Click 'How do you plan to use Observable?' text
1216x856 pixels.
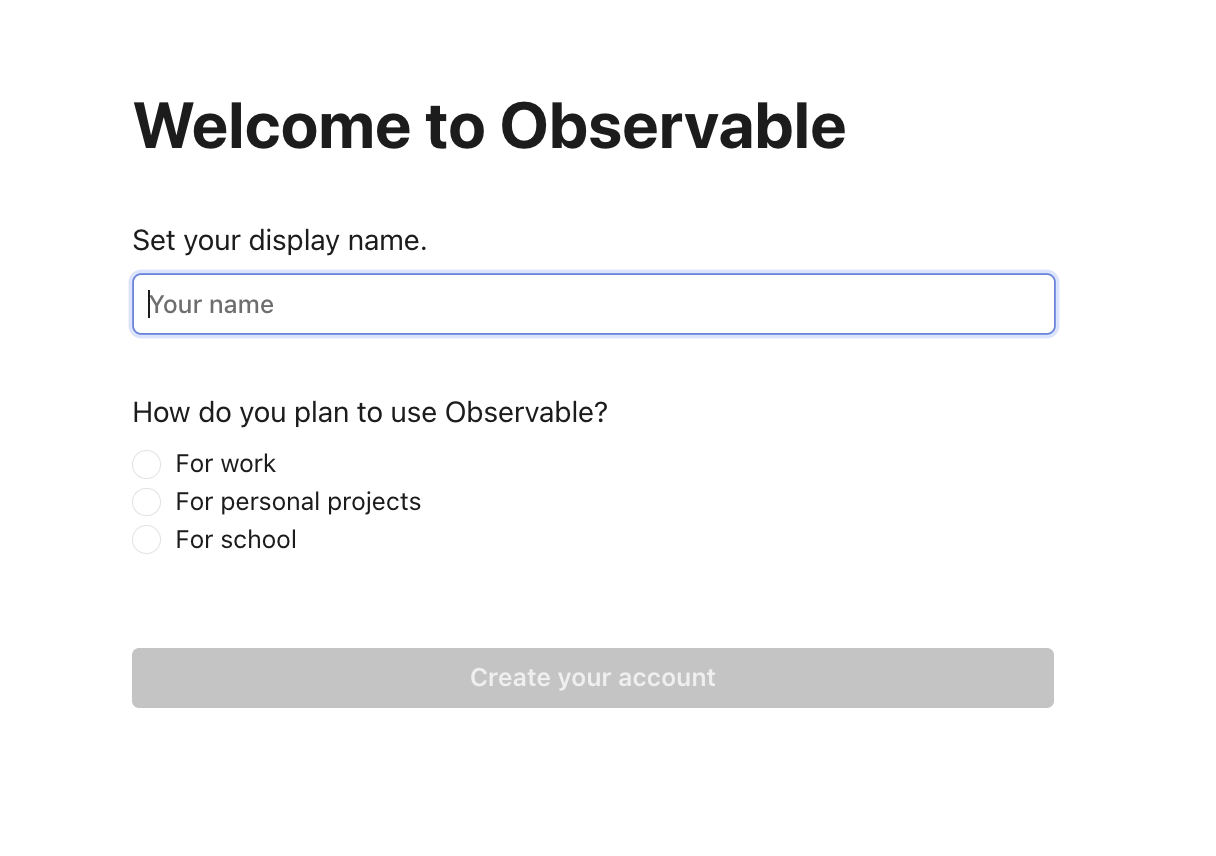click(x=370, y=412)
